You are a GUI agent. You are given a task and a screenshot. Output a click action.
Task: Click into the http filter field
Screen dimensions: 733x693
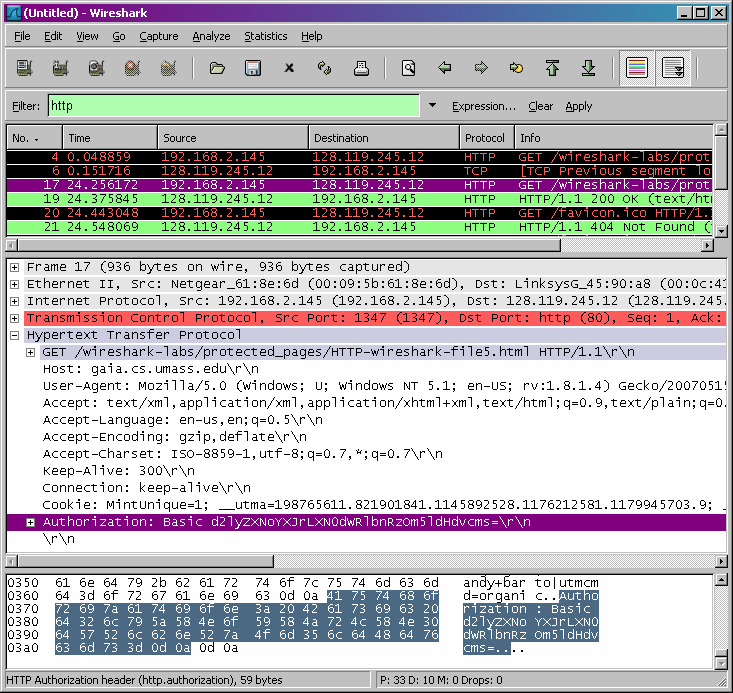(x=234, y=106)
